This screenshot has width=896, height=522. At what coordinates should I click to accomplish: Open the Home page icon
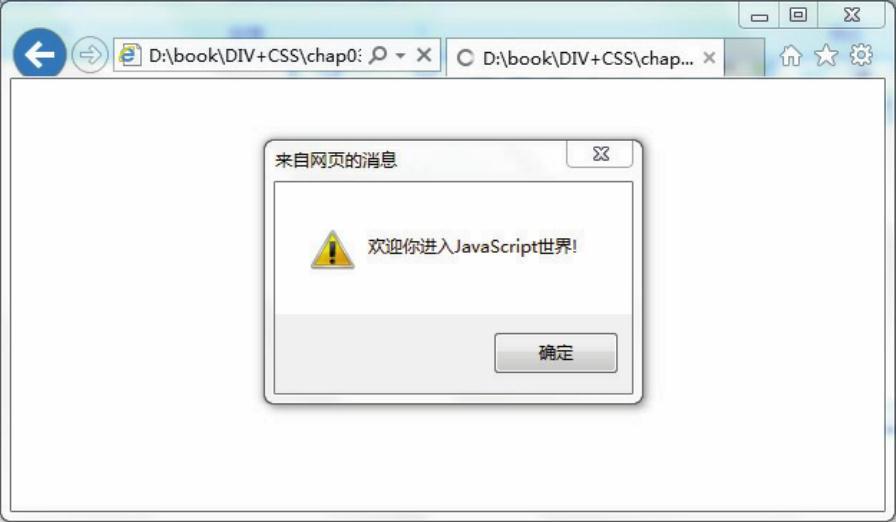(x=791, y=55)
